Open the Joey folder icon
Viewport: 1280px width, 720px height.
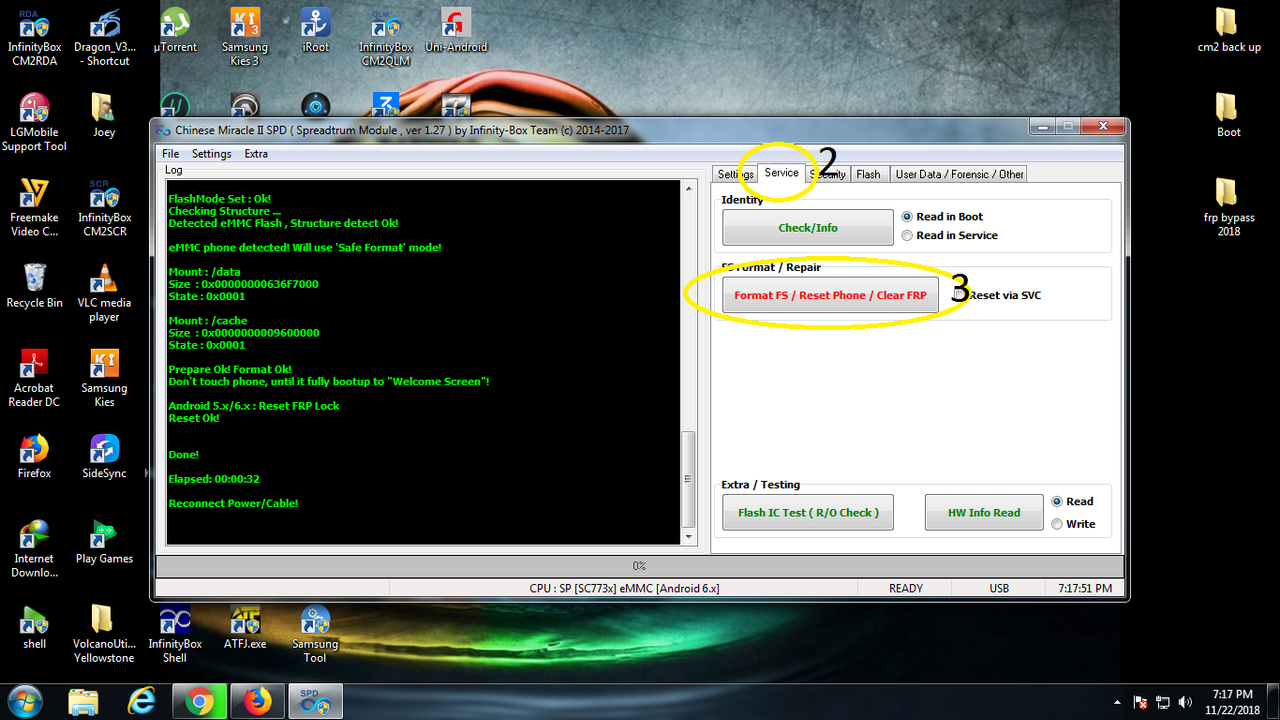(104, 116)
